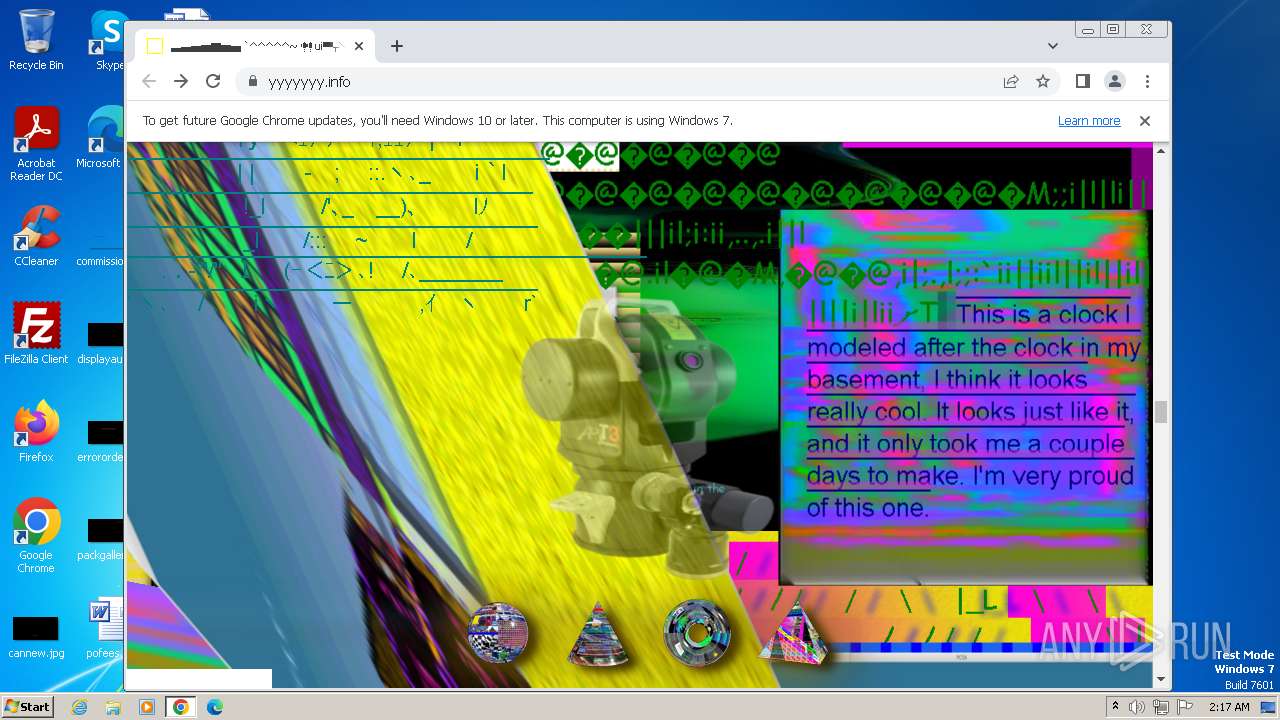Open the Windows Start menu
The image size is (1280, 720).
click(x=27, y=706)
